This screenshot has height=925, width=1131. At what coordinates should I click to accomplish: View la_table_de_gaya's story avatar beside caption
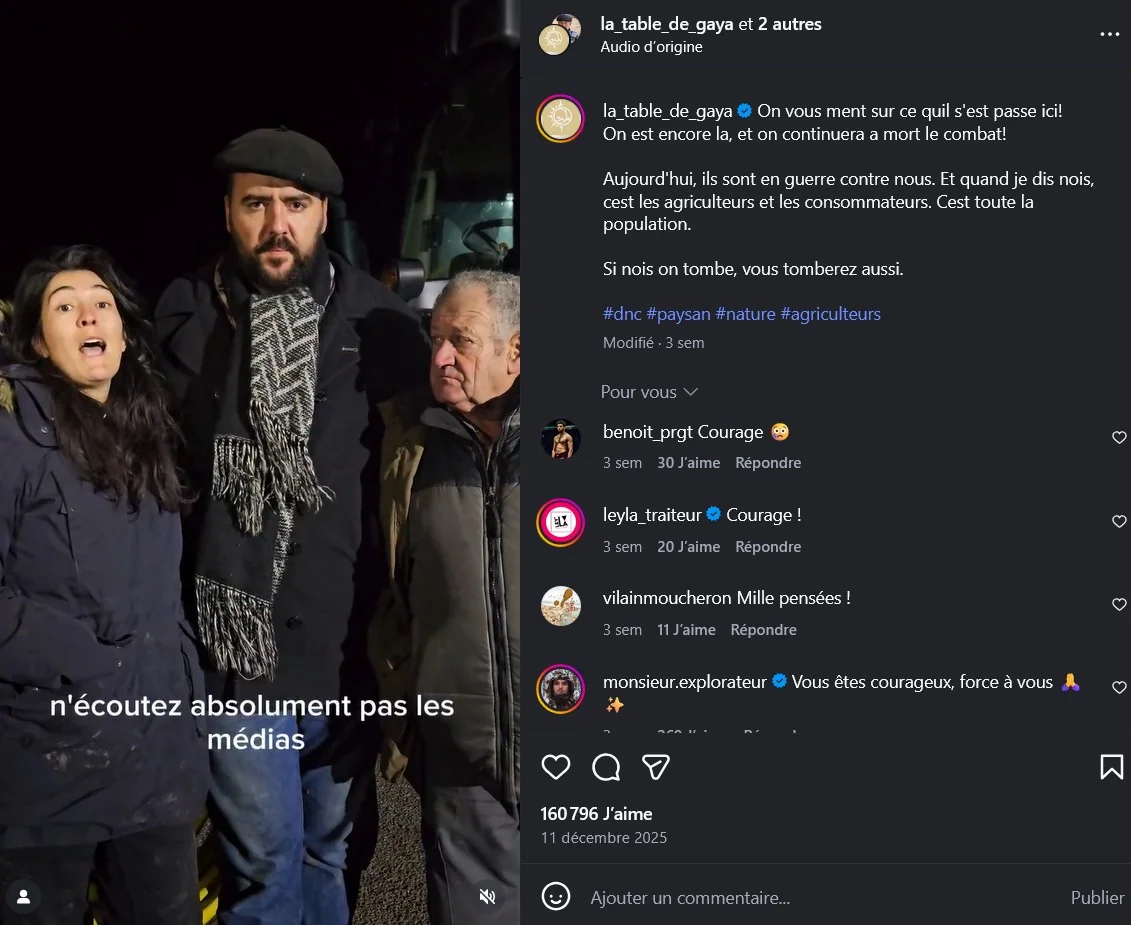pos(561,120)
